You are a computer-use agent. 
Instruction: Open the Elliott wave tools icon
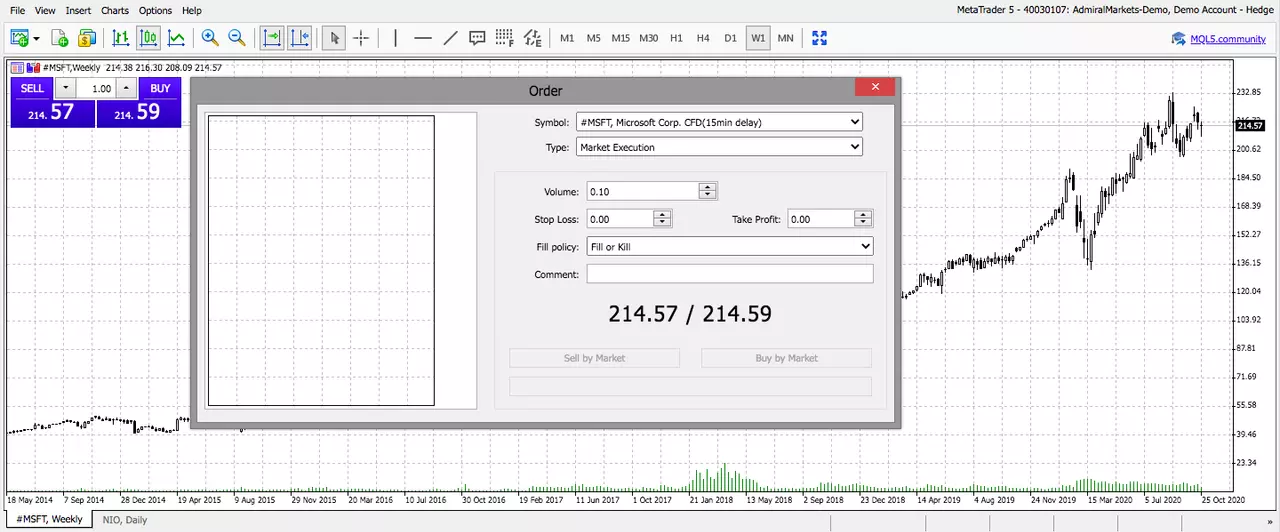click(532, 38)
